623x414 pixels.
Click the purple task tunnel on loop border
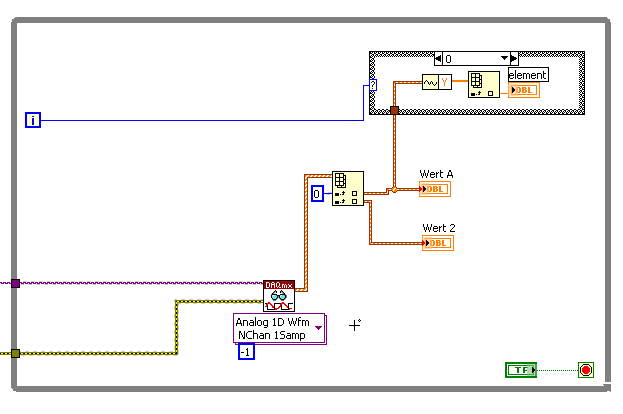[x=15, y=283]
